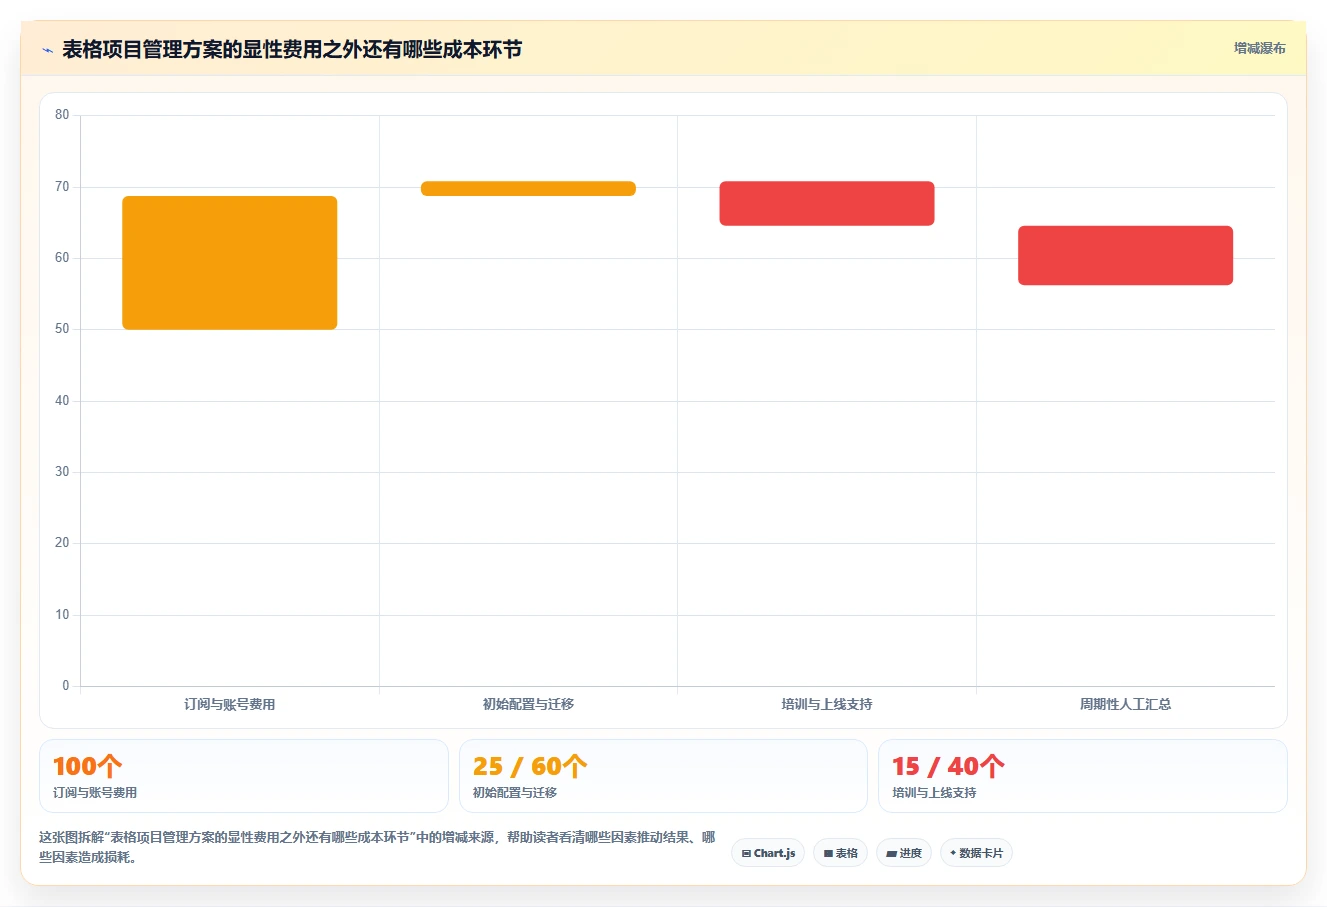Click the 表格 tag chip
This screenshot has height=907, width=1327.
tap(840, 853)
